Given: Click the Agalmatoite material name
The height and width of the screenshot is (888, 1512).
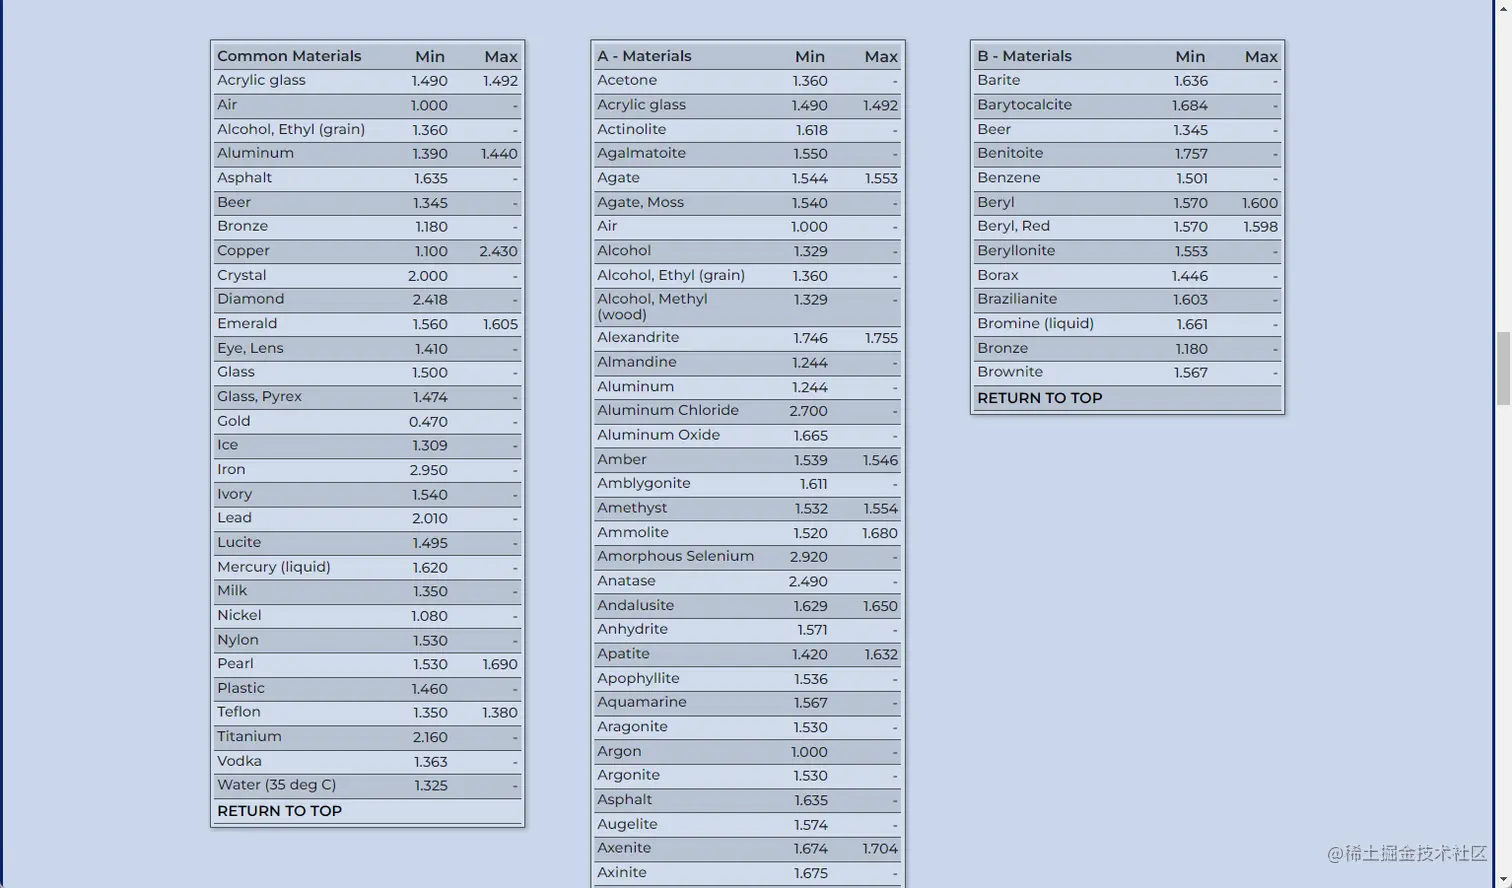Looking at the screenshot, I should [x=641, y=153].
